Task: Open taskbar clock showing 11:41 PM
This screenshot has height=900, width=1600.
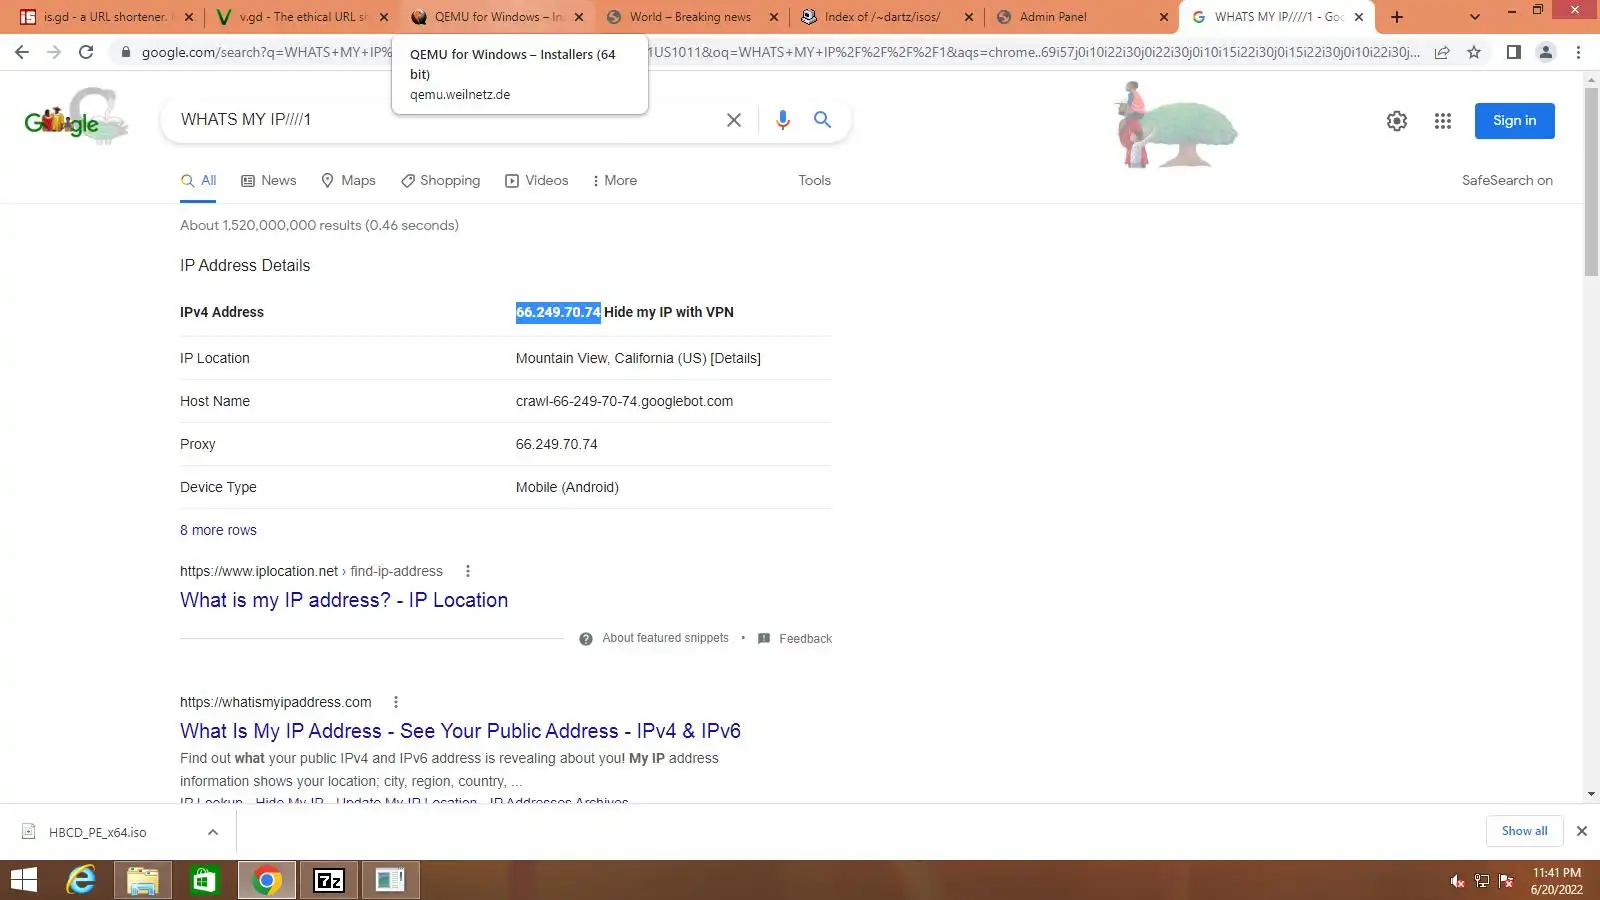Action: coord(1557,881)
